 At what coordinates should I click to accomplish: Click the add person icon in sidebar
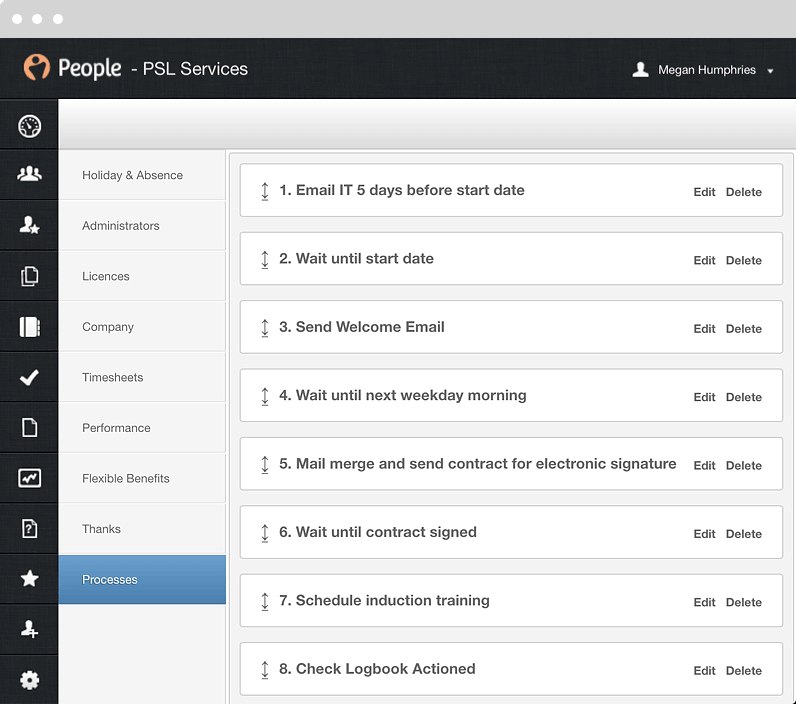point(29,629)
